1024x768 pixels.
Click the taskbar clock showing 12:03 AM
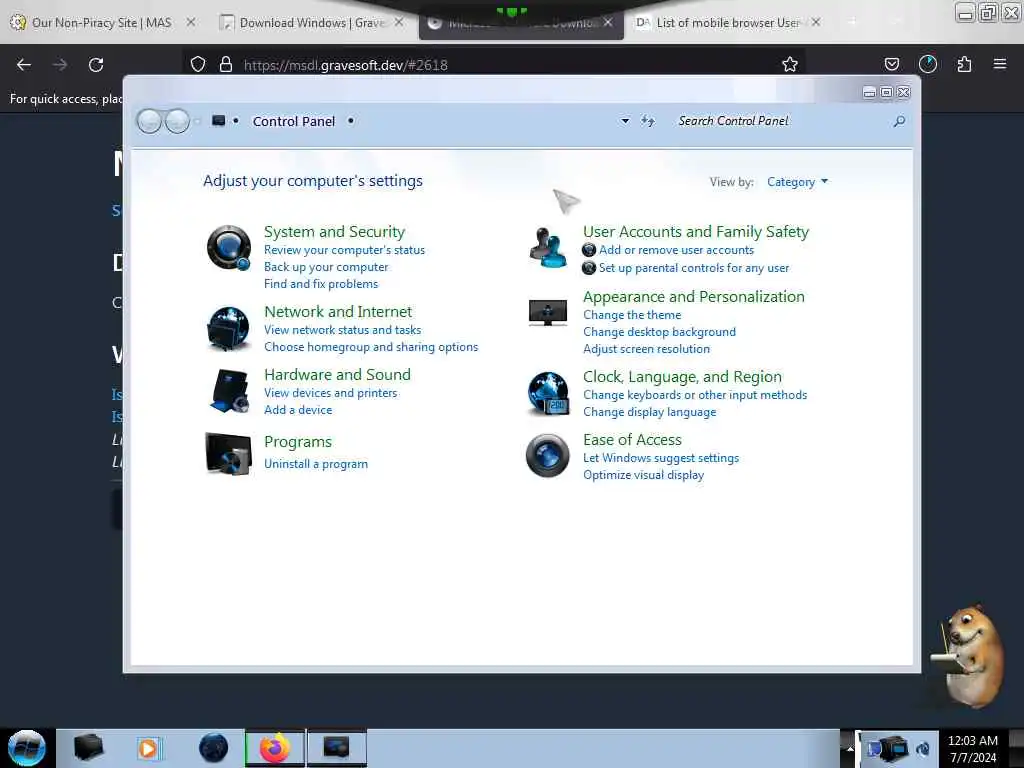[x=973, y=748]
